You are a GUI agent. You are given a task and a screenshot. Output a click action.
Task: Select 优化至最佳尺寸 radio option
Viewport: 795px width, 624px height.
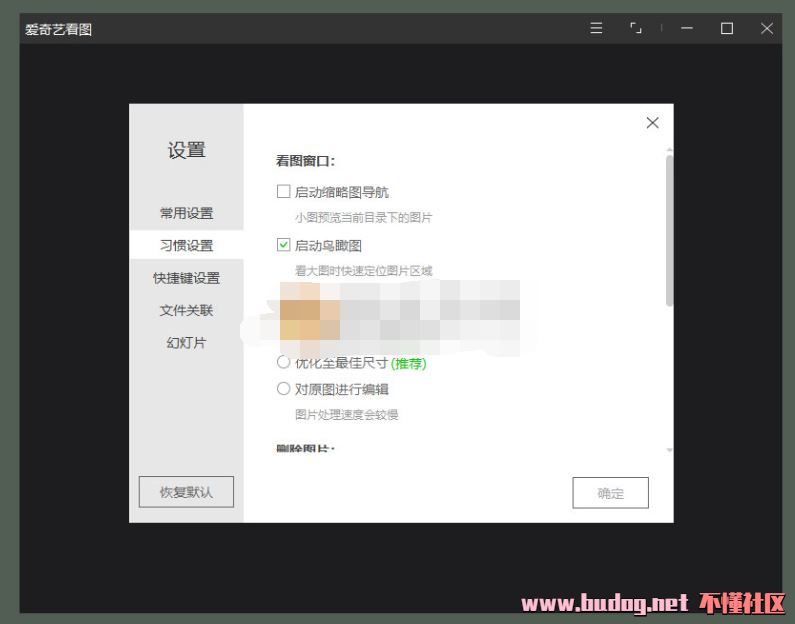pyautogui.click(x=283, y=362)
